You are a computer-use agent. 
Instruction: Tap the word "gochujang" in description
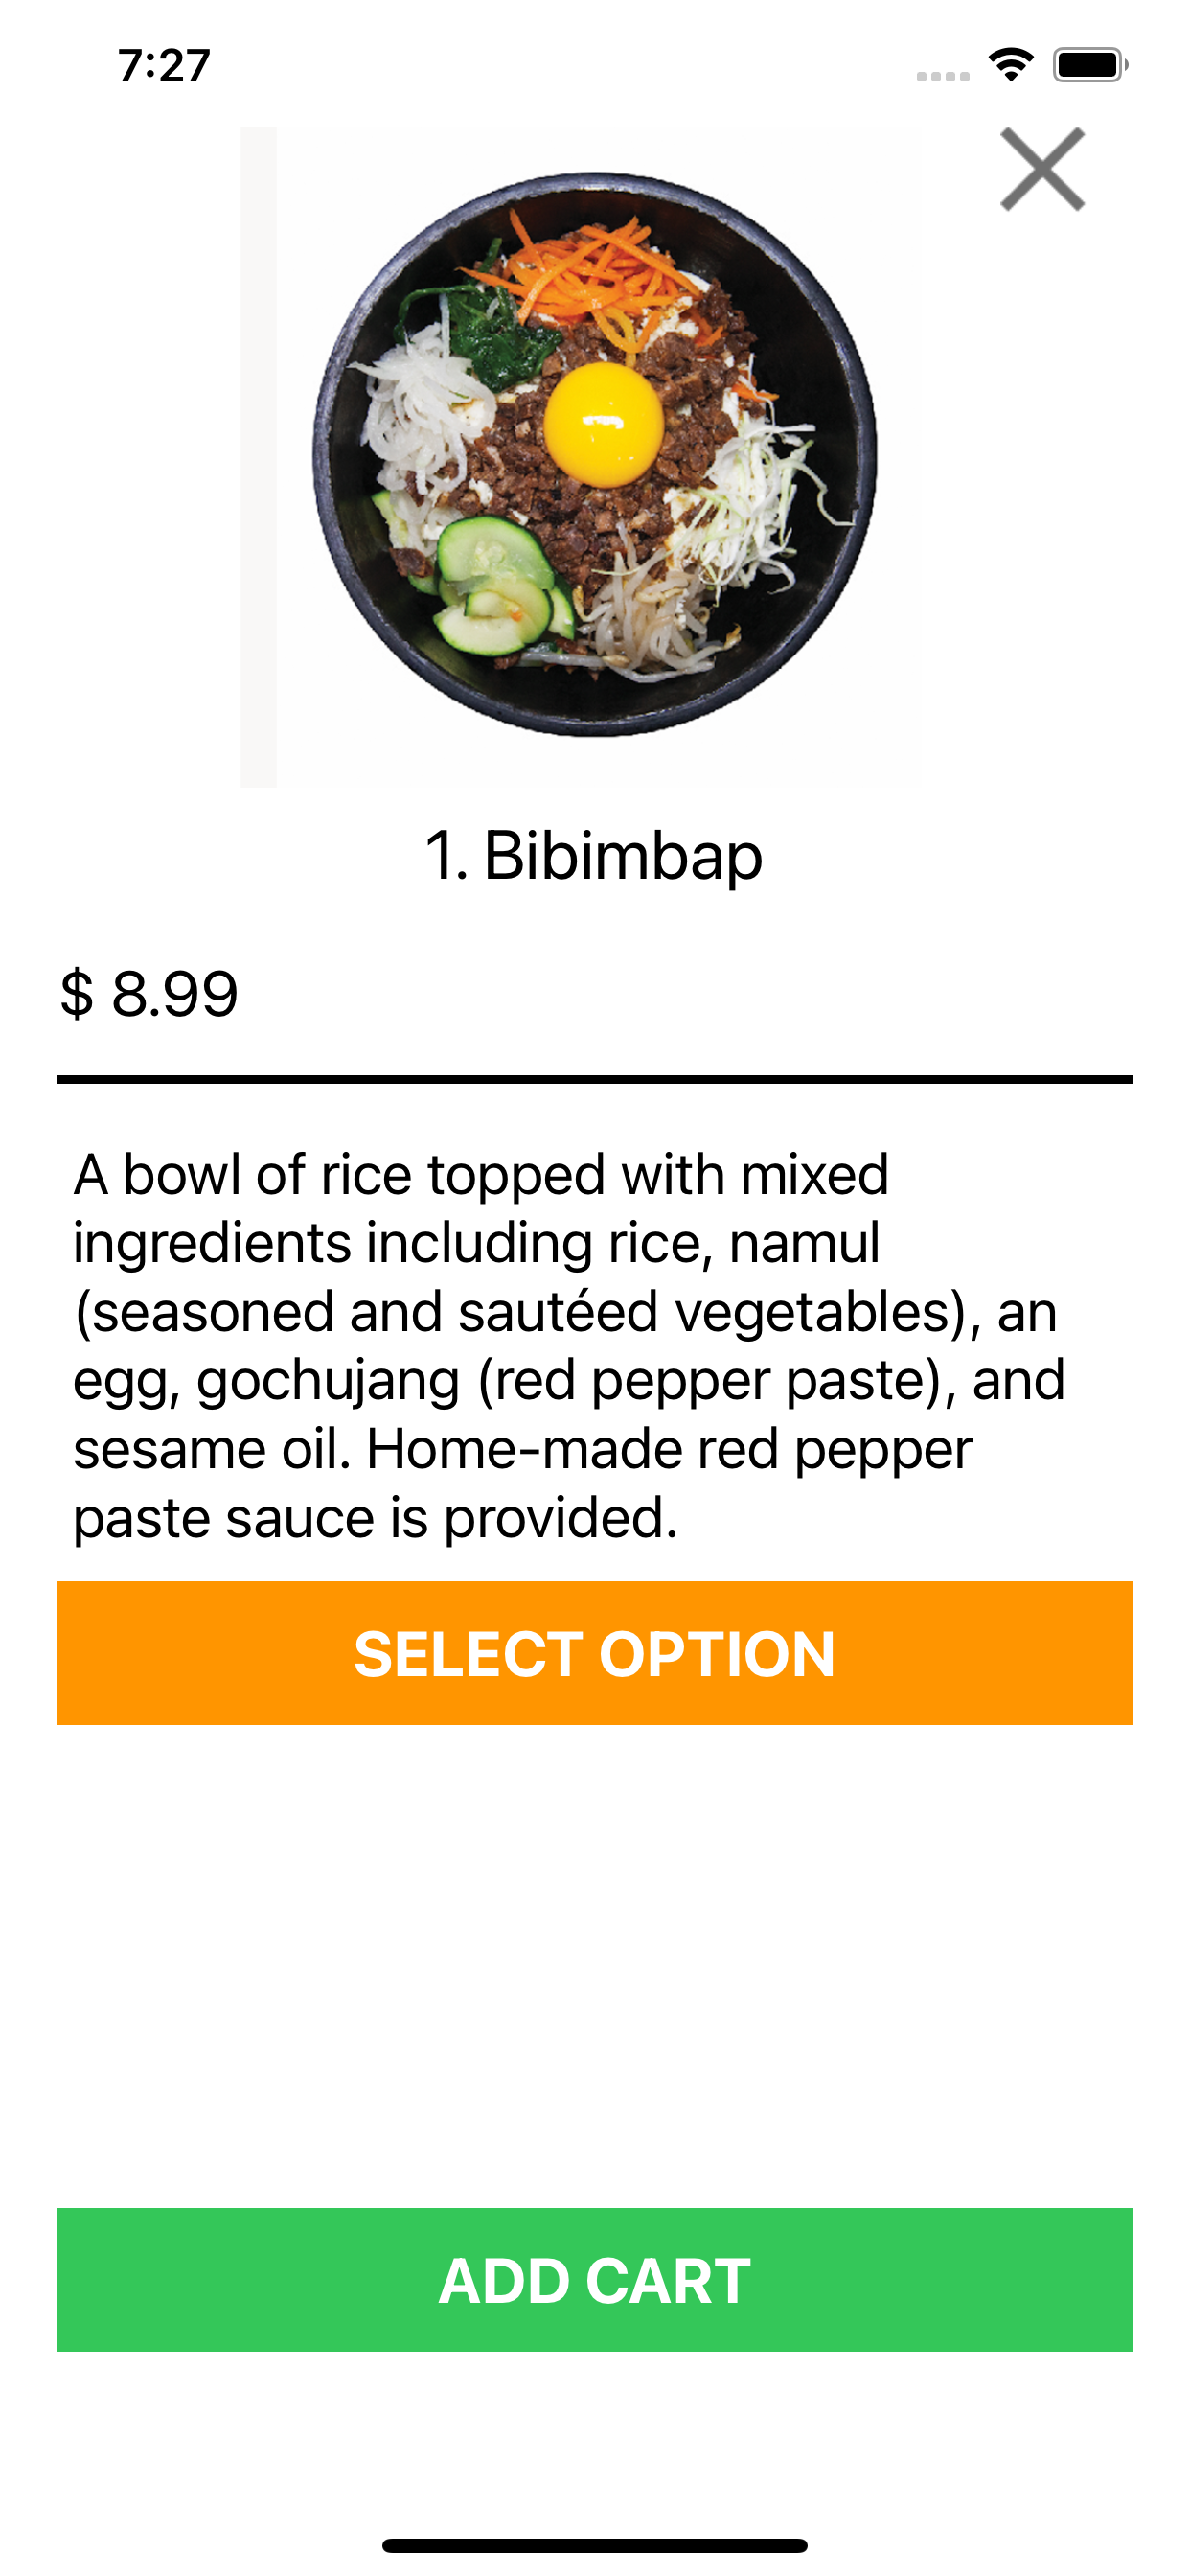pos(328,1382)
